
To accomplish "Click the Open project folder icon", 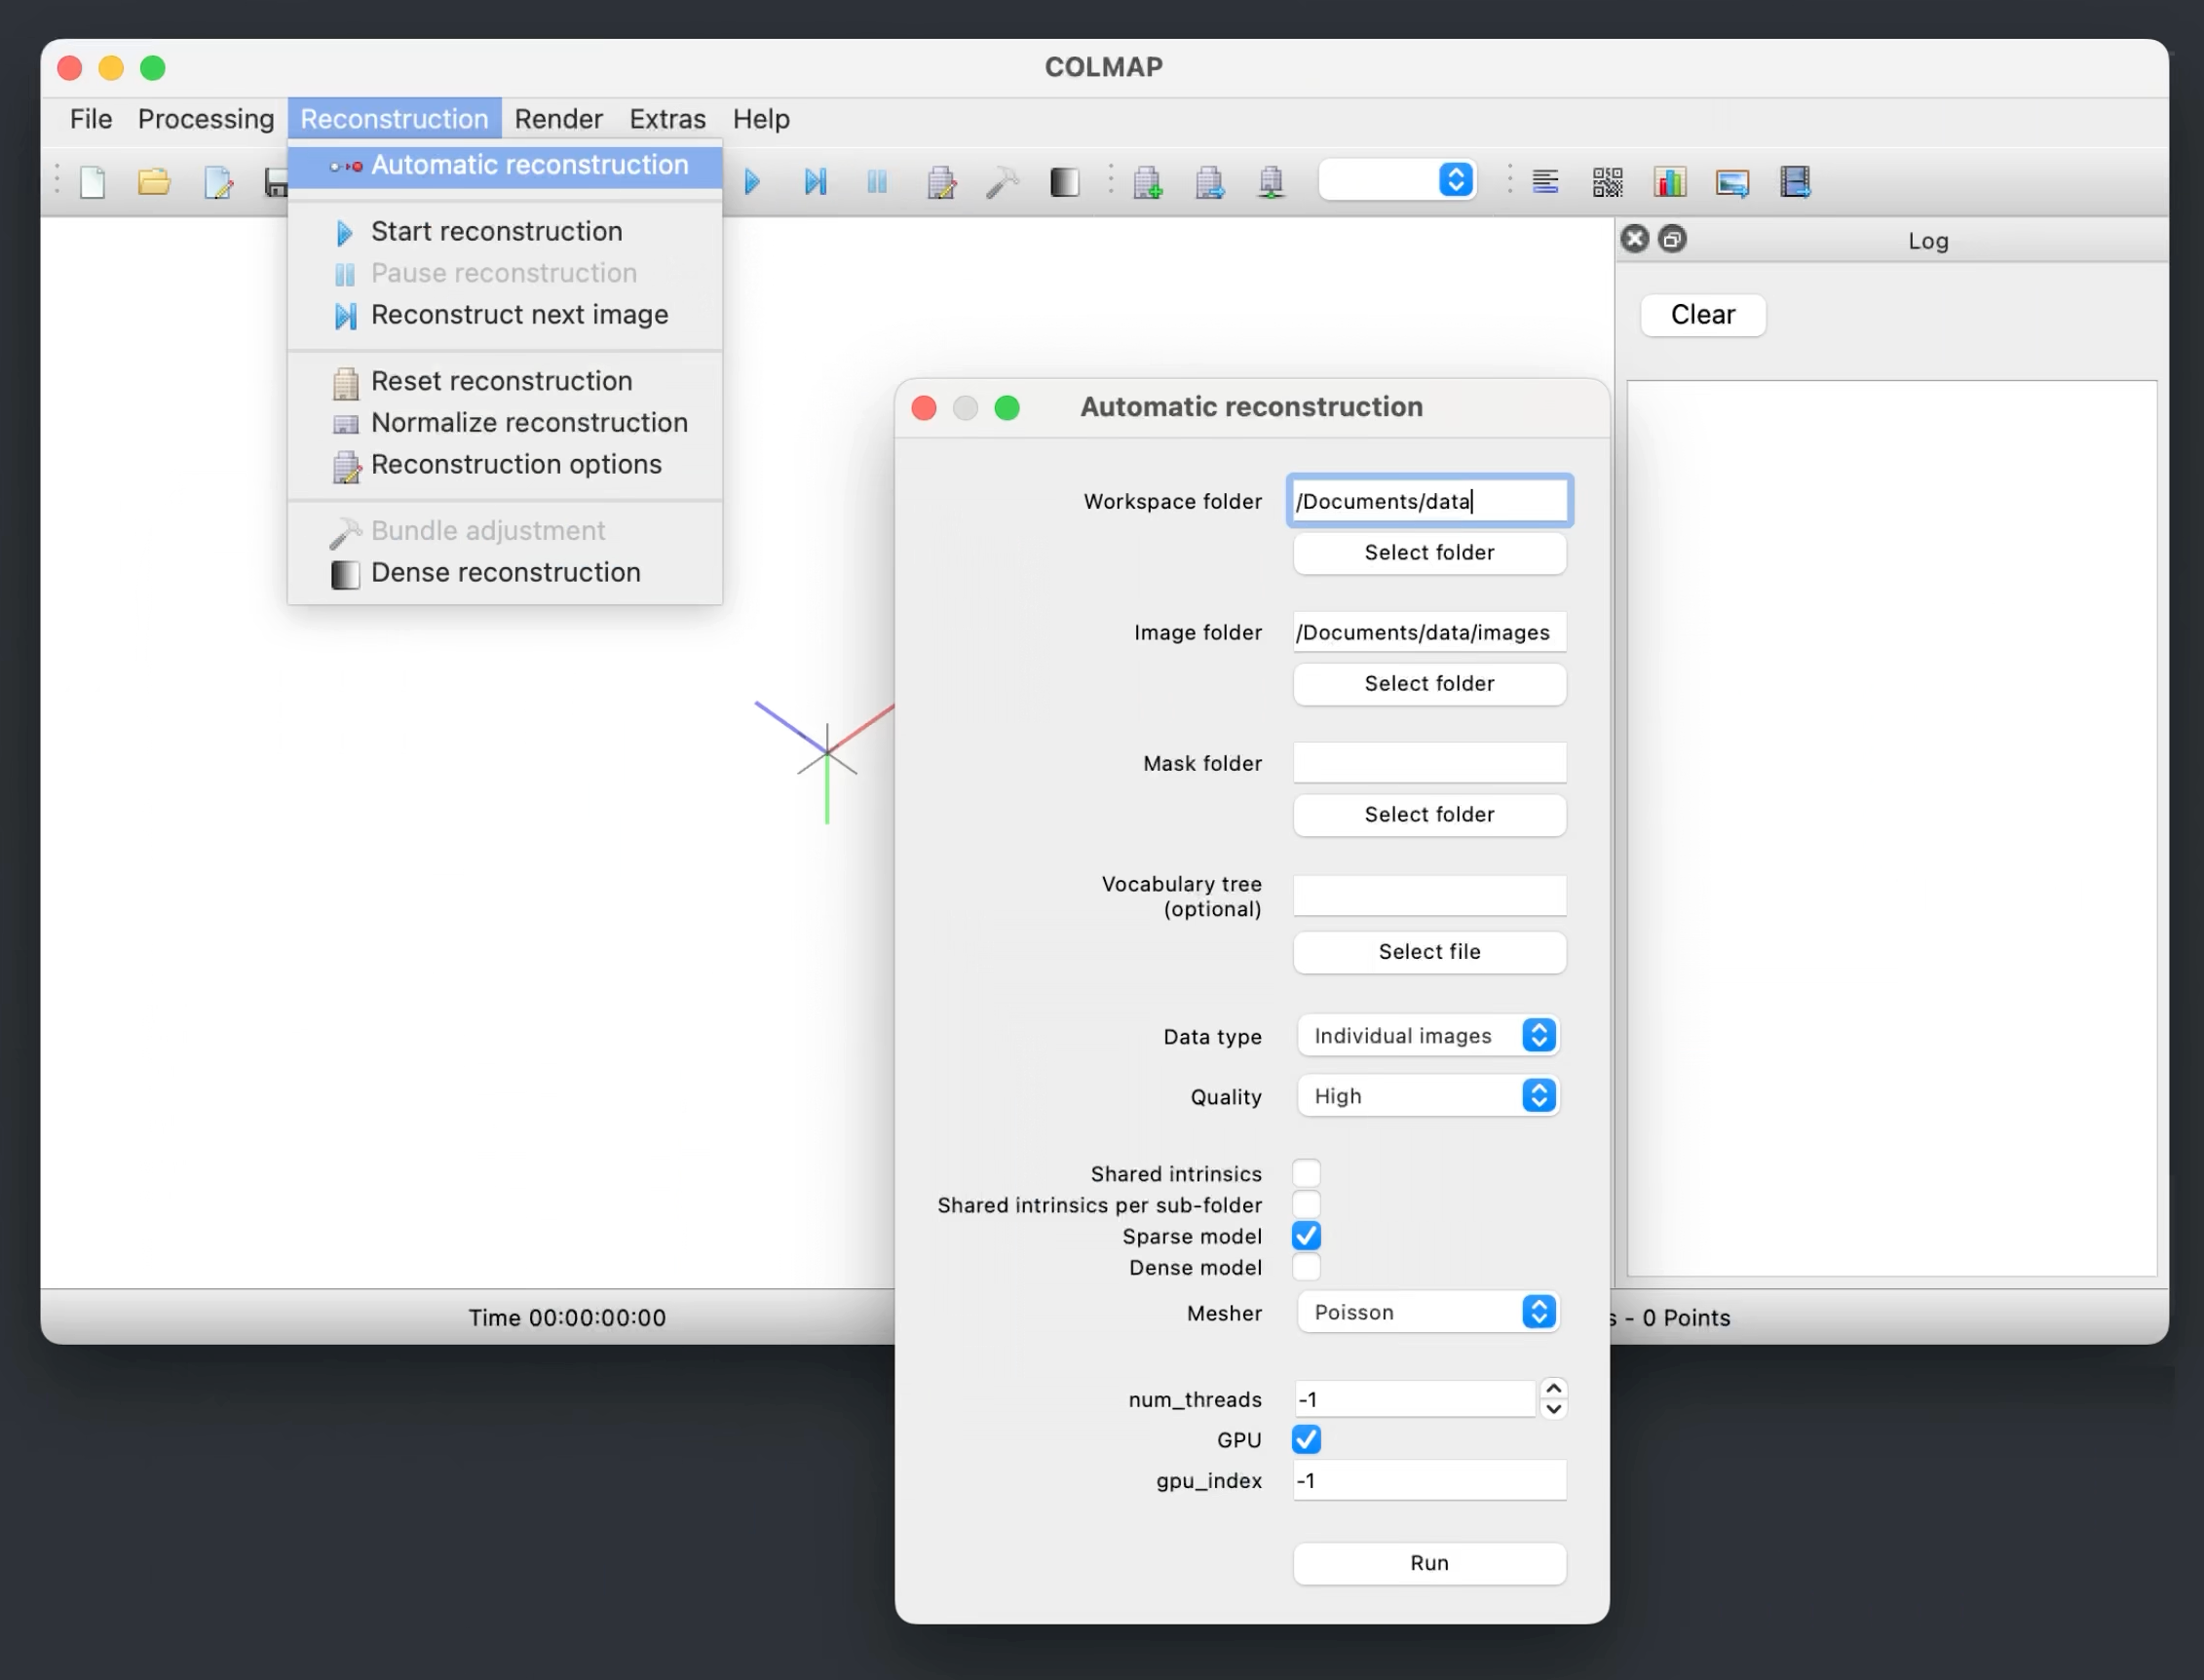I will pos(154,182).
